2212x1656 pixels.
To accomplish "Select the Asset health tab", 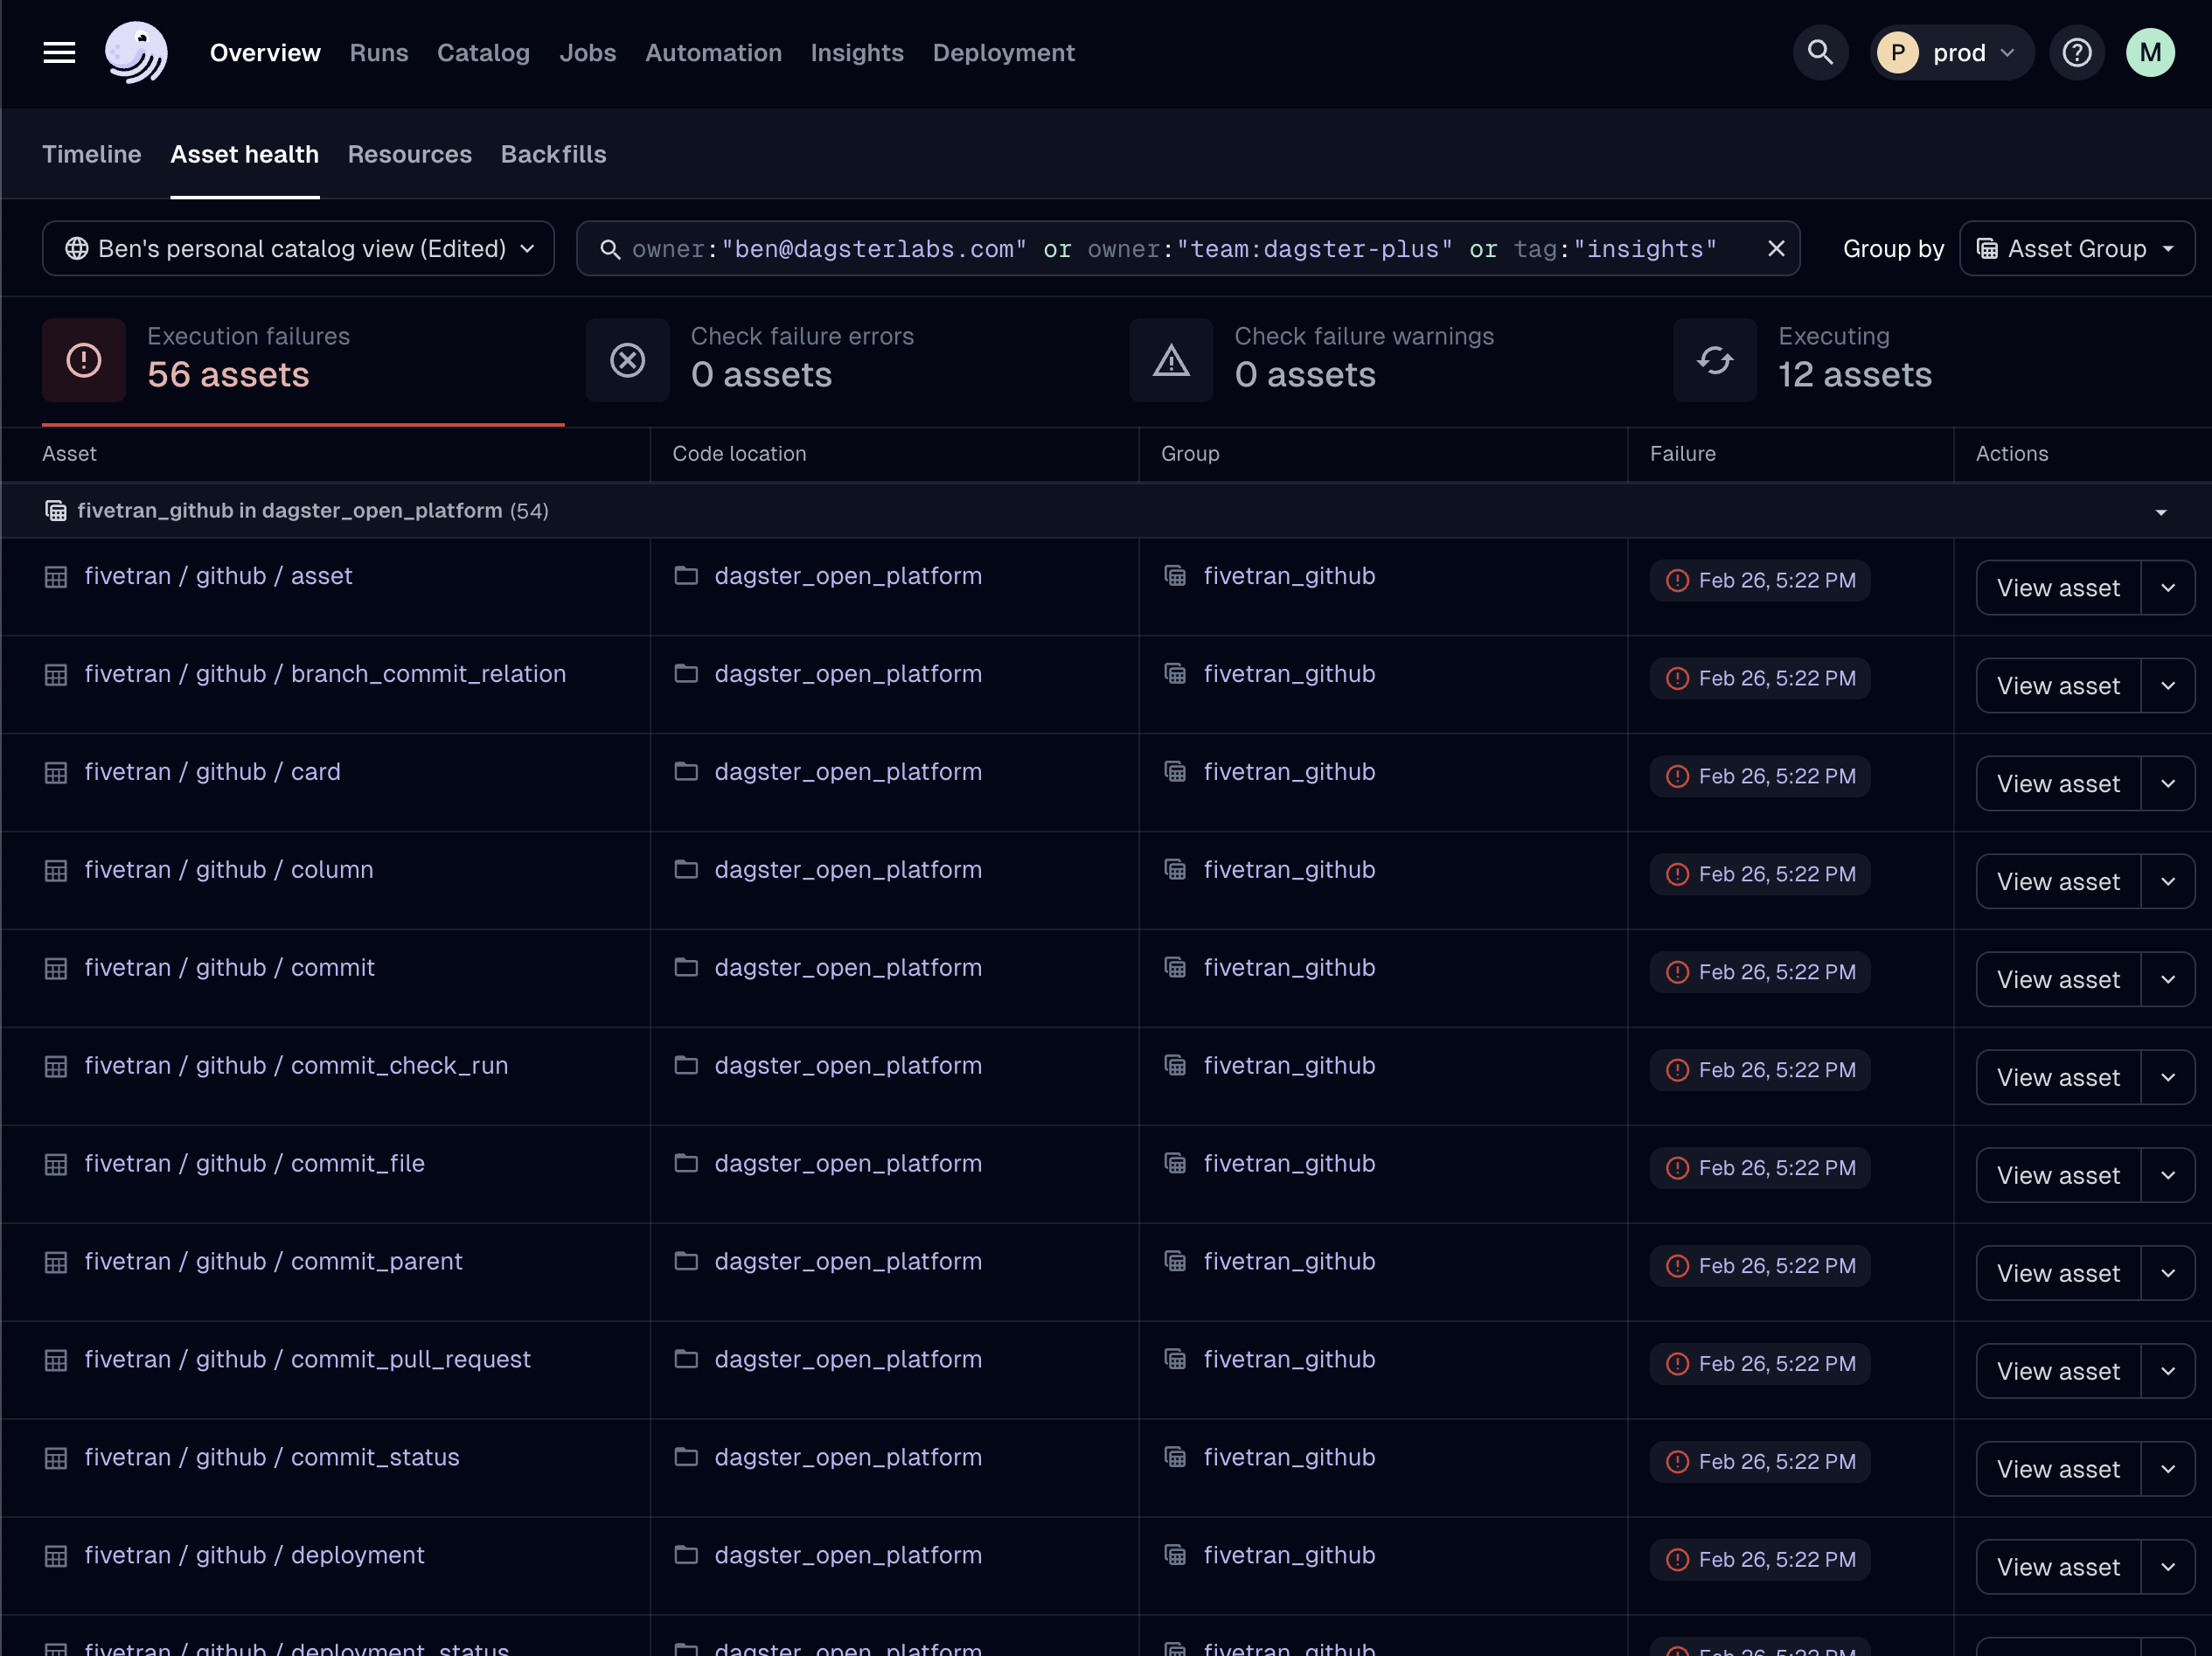I will [245, 155].
